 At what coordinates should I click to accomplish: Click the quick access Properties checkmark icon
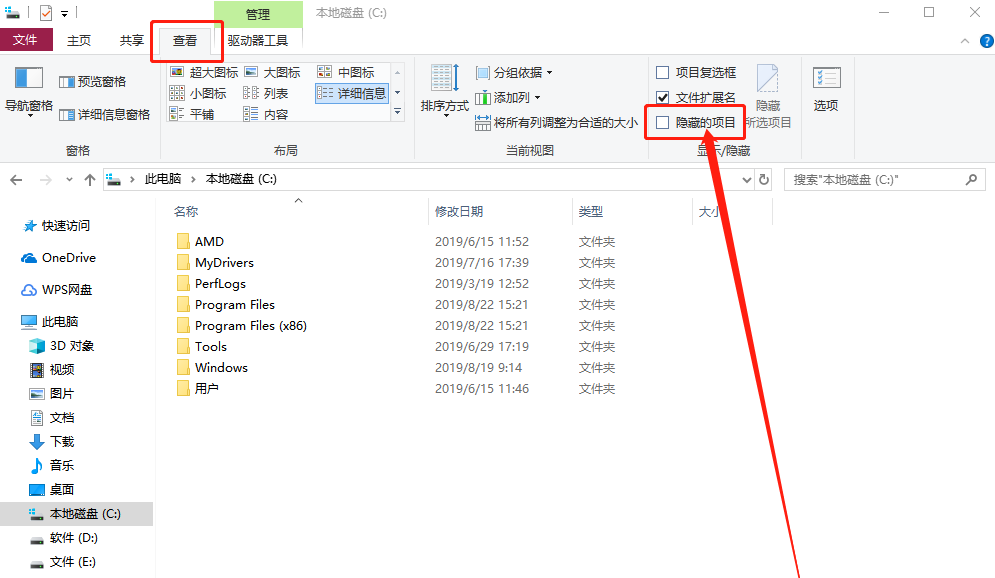[x=46, y=13]
